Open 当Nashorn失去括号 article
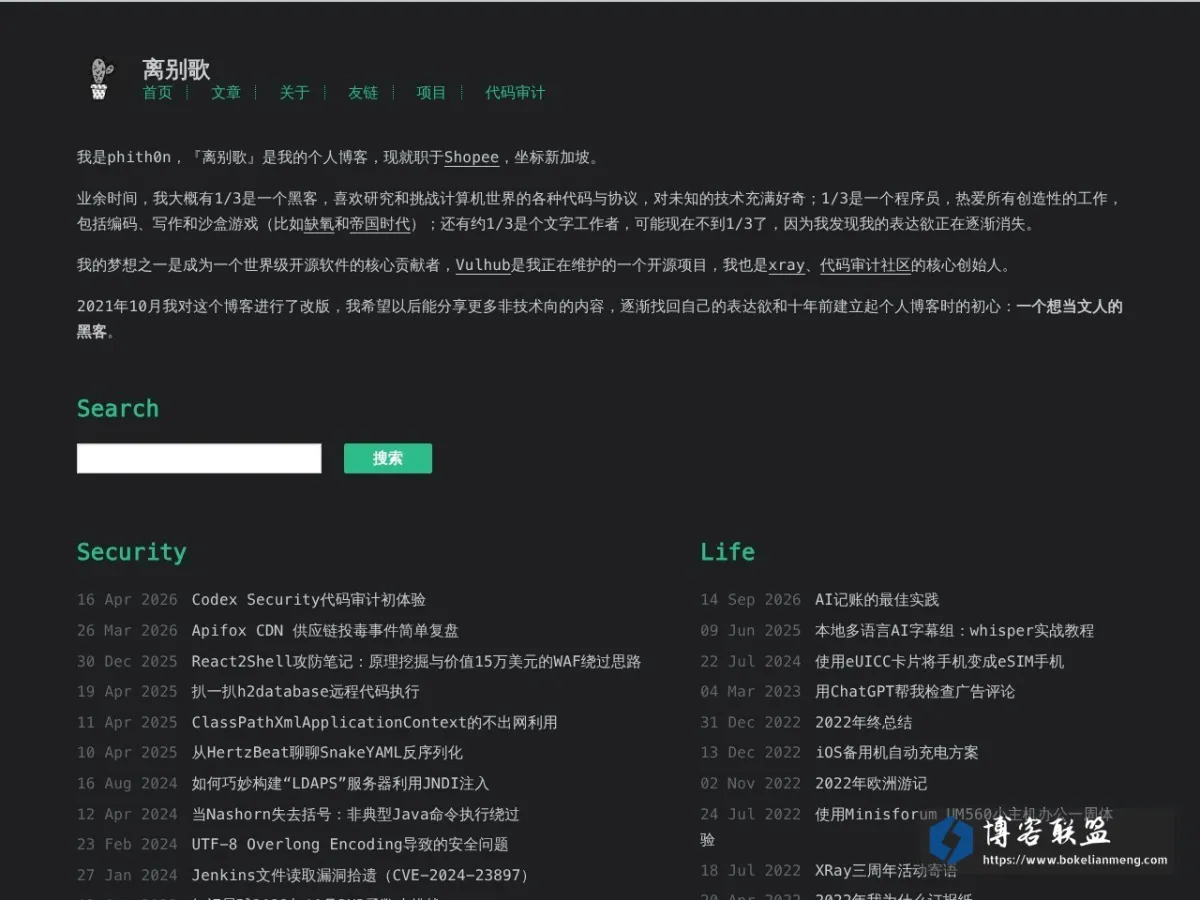Viewport: 1200px width, 900px height. click(x=355, y=815)
